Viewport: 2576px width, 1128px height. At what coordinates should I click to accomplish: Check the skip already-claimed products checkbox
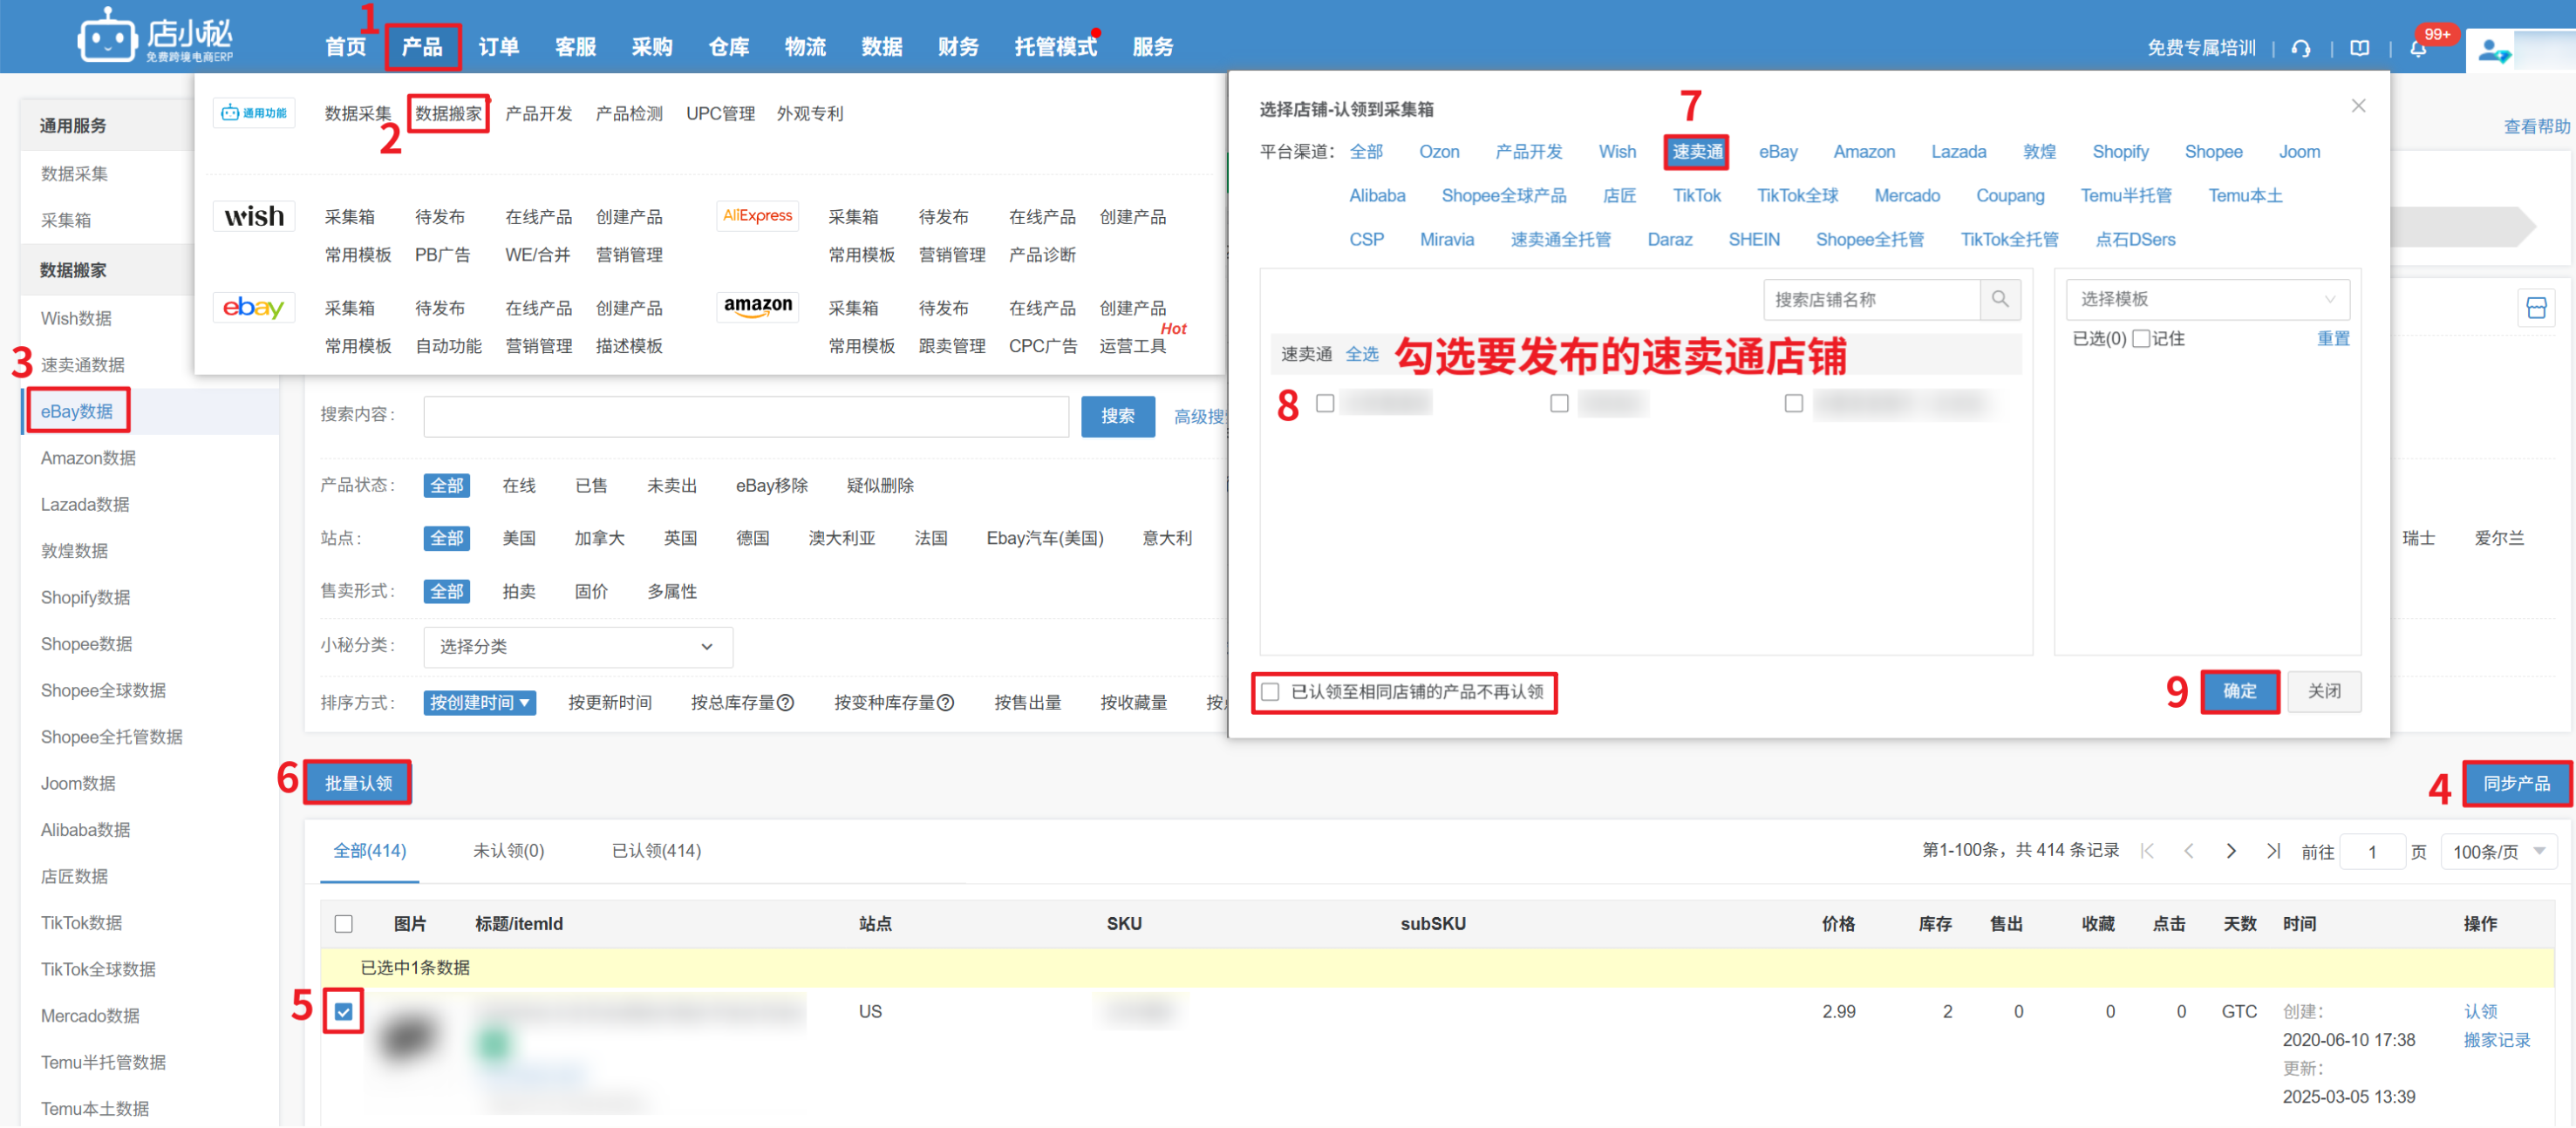click(1271, 692)
